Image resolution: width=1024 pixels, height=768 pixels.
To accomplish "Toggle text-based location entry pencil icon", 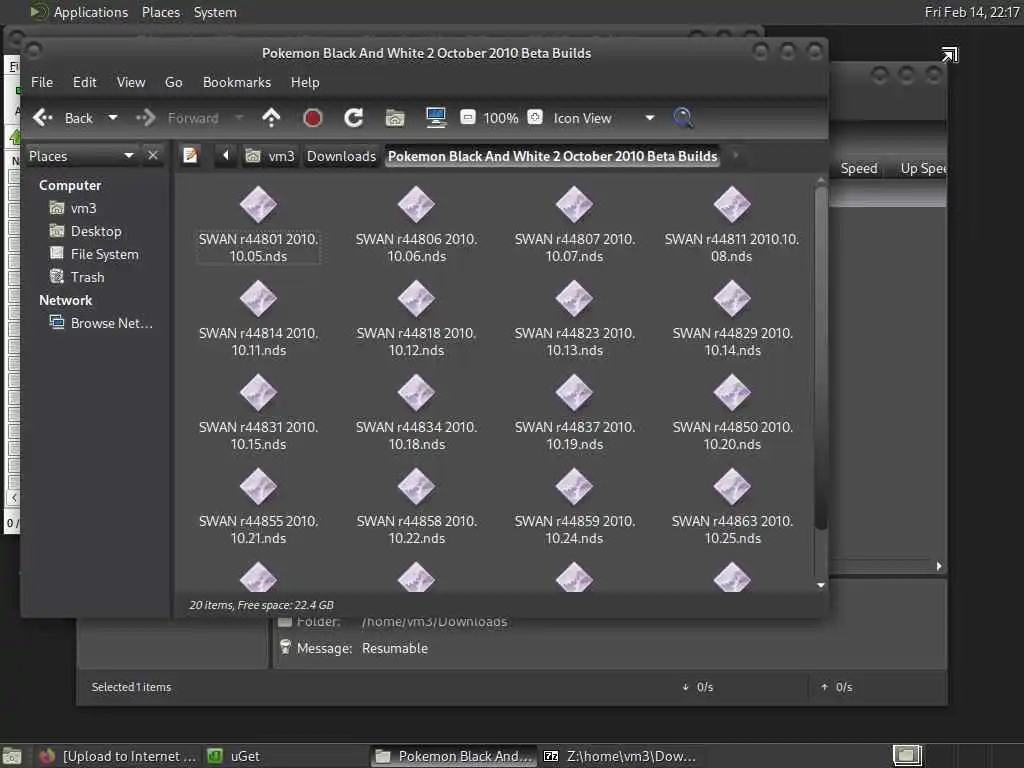I will tap(191, 155).
